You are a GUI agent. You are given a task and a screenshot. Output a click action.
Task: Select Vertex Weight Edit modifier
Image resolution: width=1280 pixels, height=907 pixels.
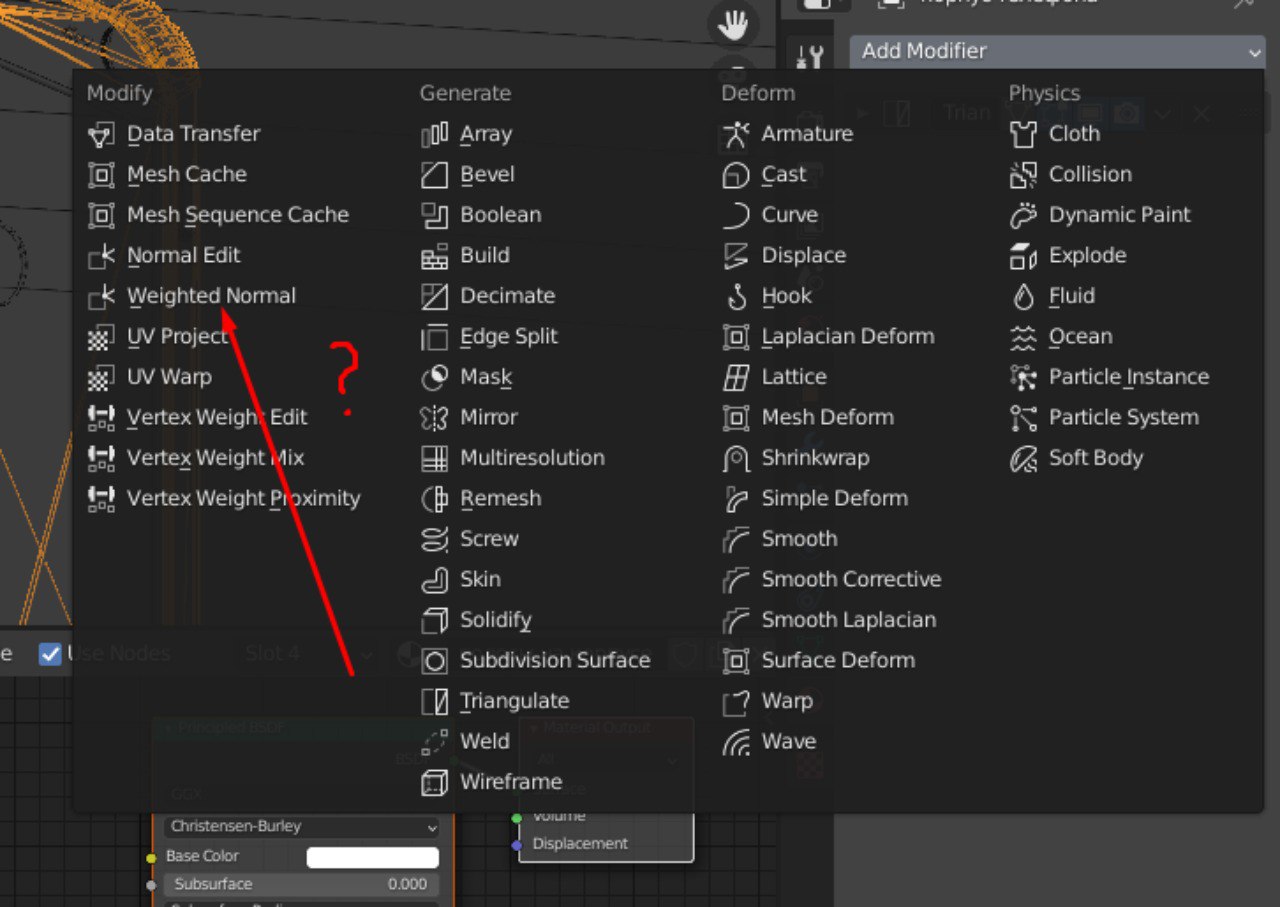(217, 418)
